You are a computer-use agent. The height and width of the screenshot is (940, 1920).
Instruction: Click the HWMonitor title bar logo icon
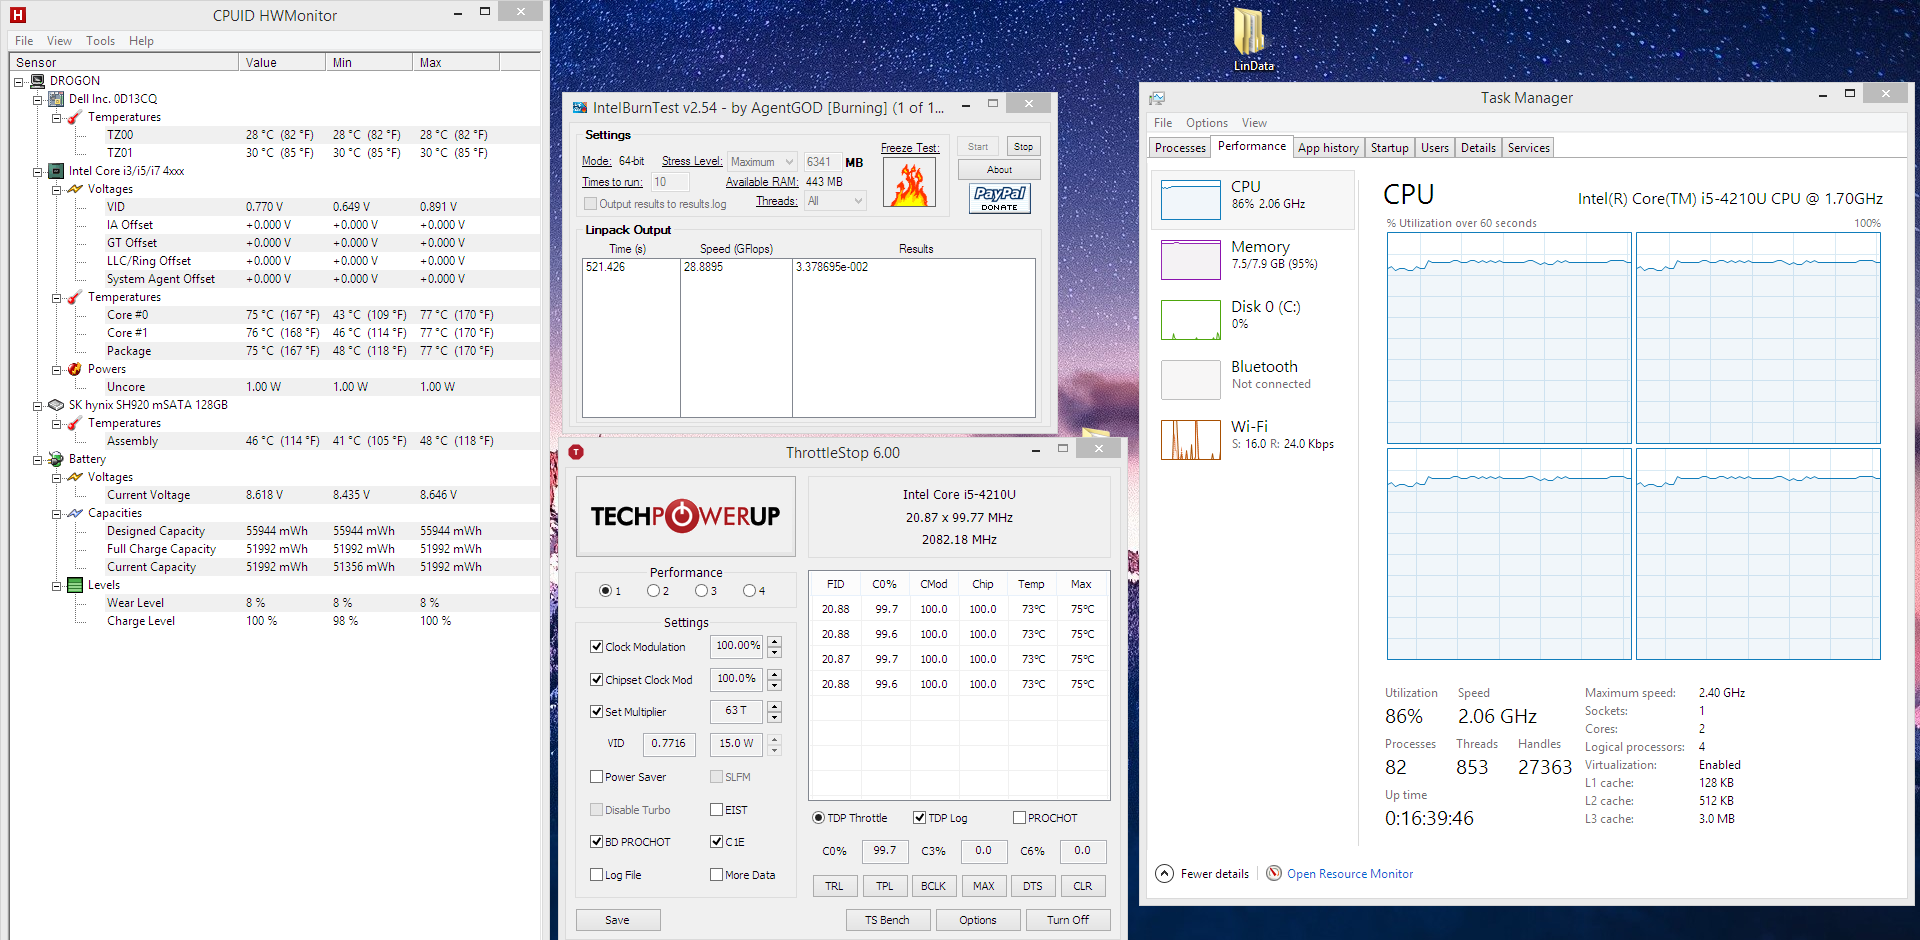click(17, 15)
